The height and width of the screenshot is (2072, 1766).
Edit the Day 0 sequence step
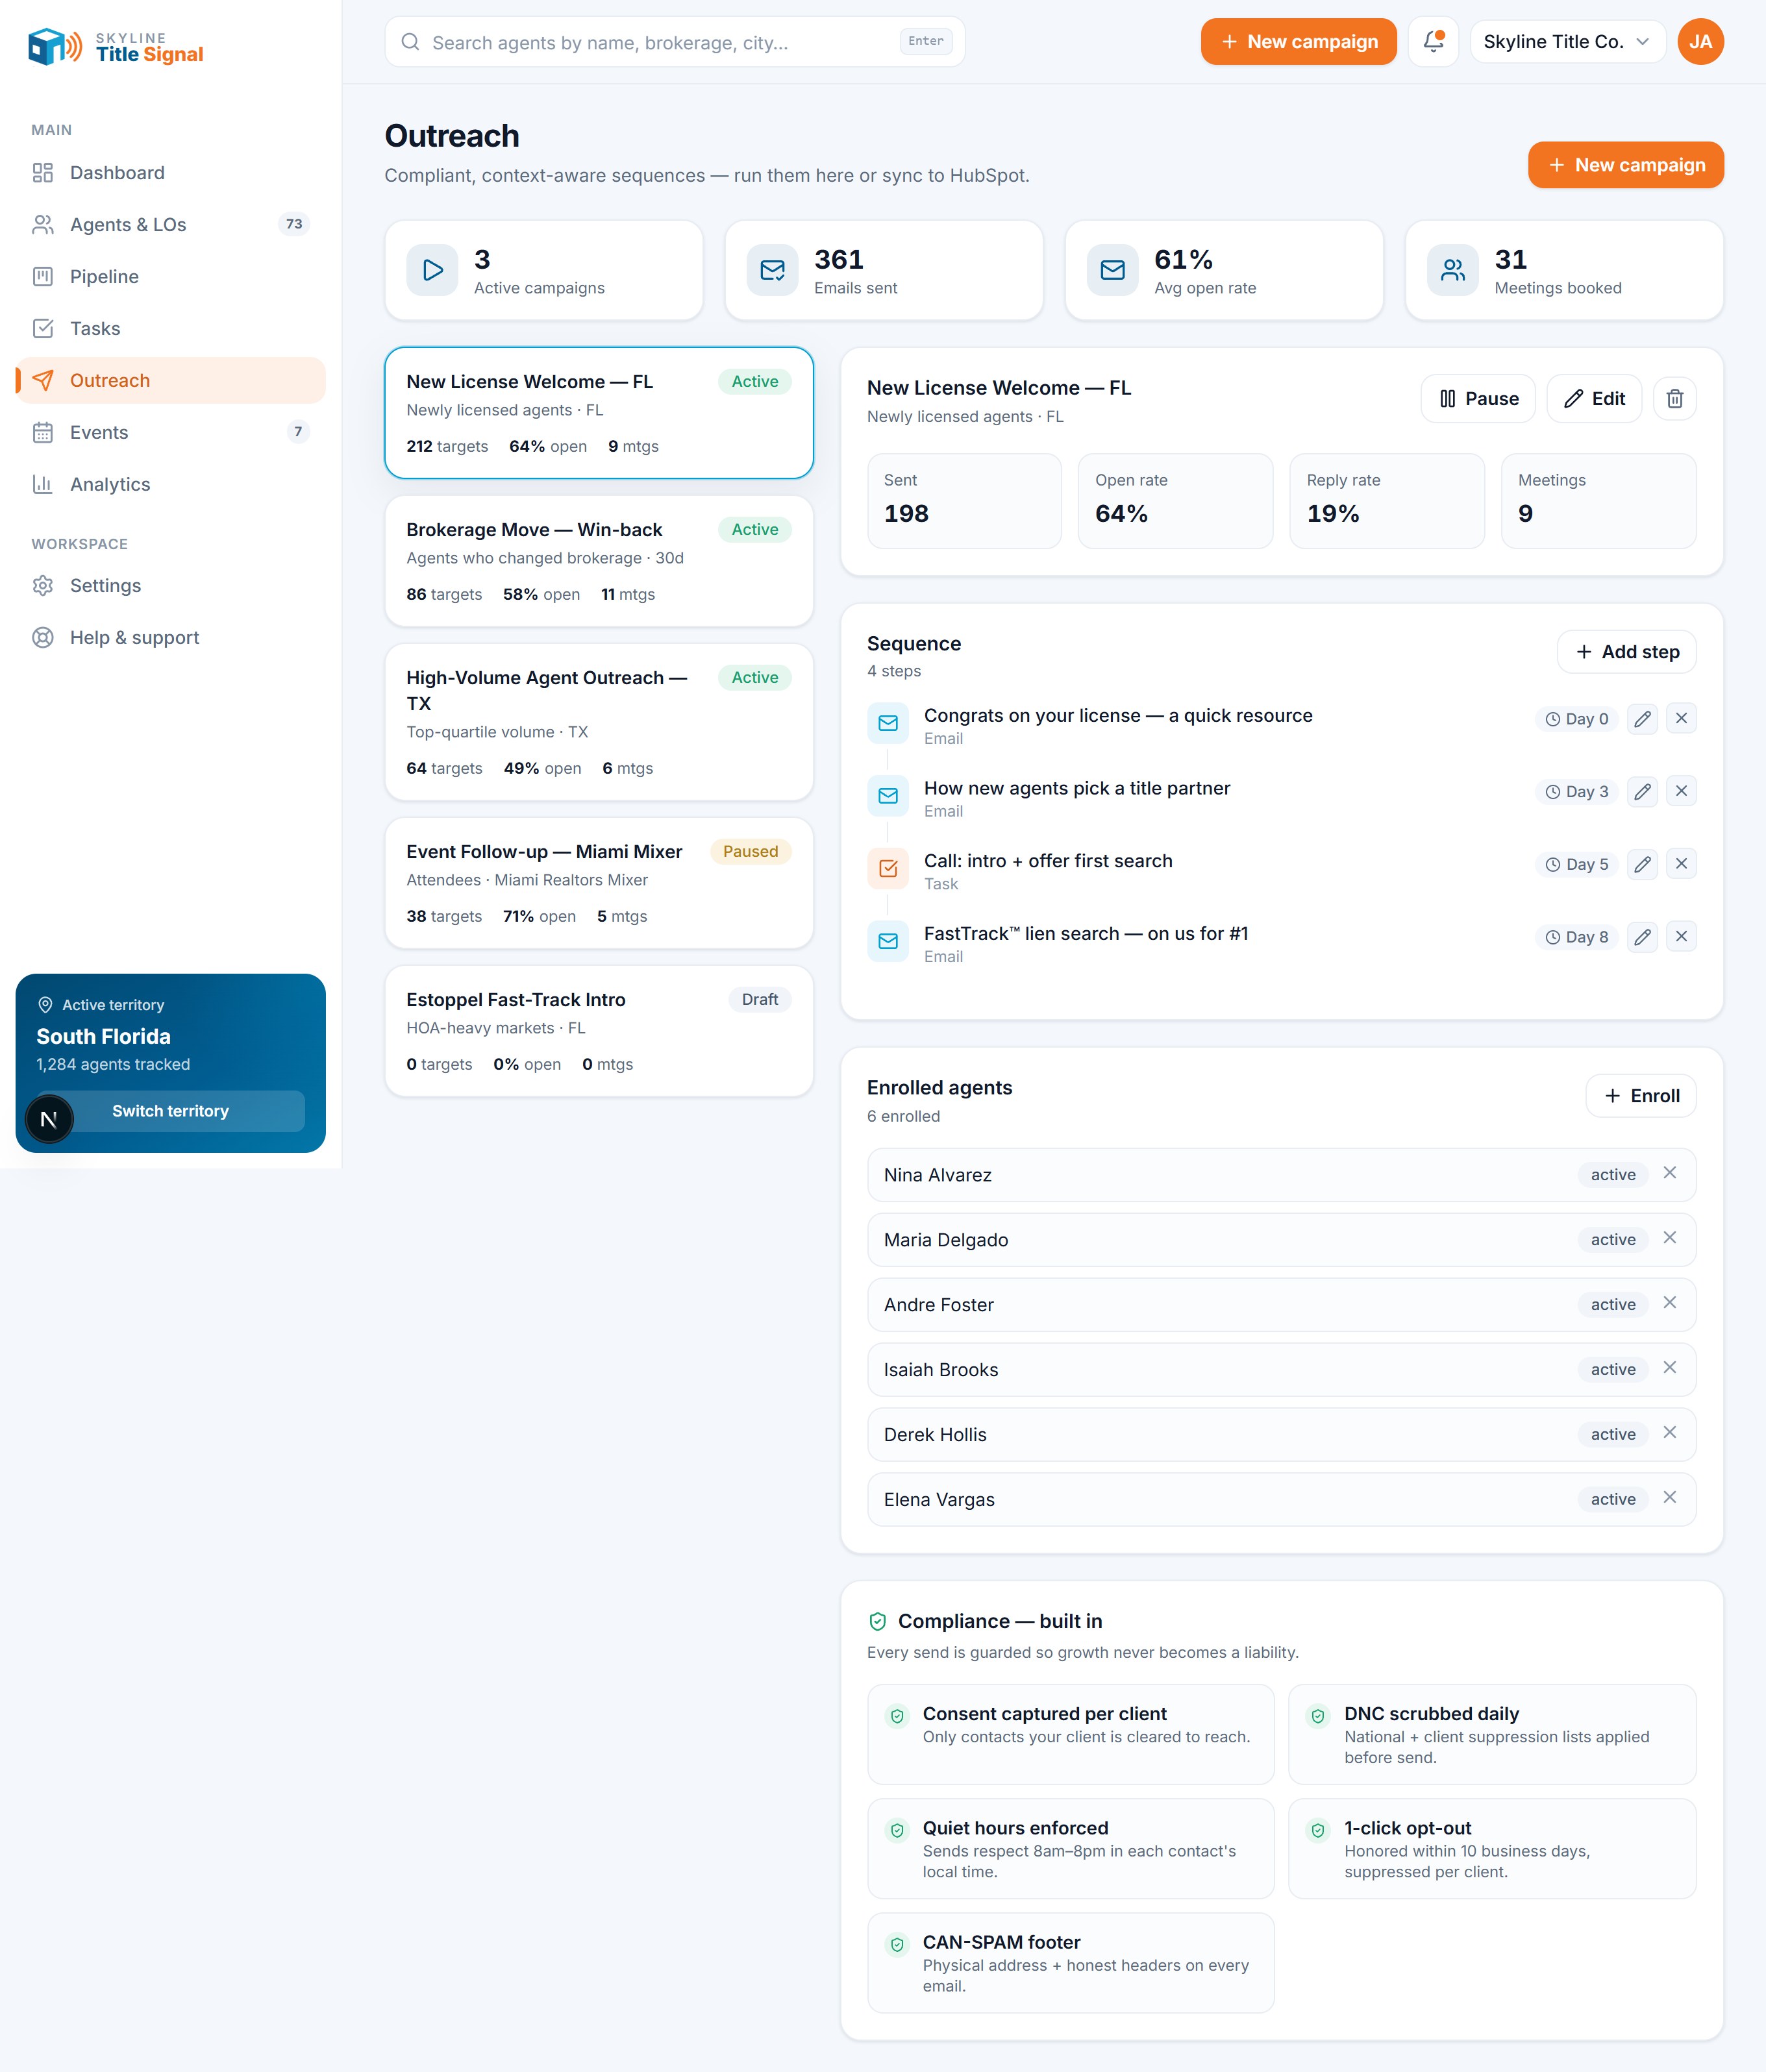(x=1642, y=719)
